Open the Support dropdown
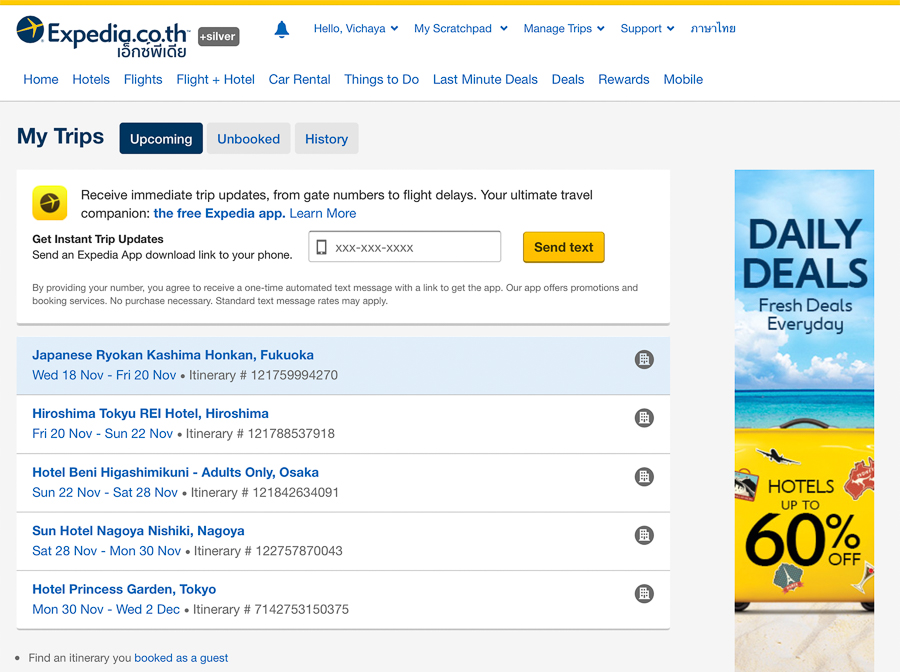900x672 pixels. pyautogui.click(x=647, y=29)
